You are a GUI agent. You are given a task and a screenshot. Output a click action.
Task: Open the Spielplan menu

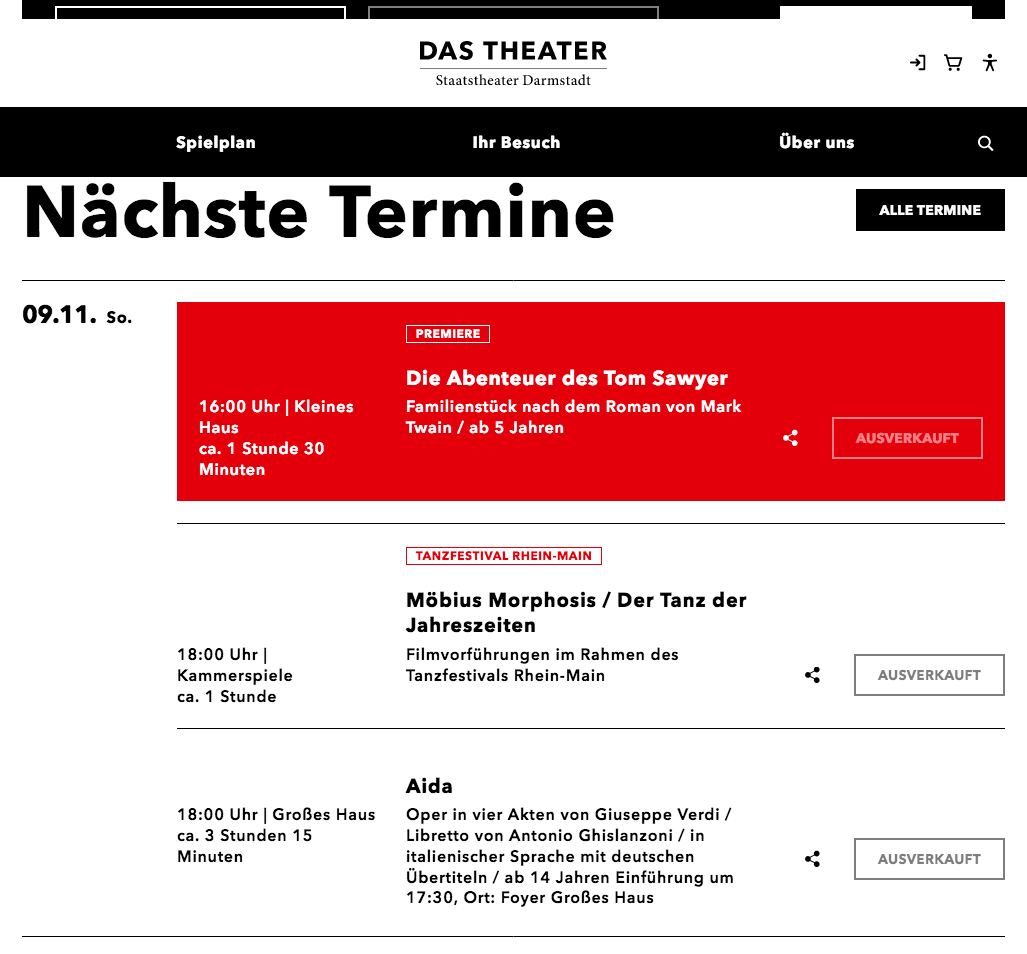[x=215, y=142]
